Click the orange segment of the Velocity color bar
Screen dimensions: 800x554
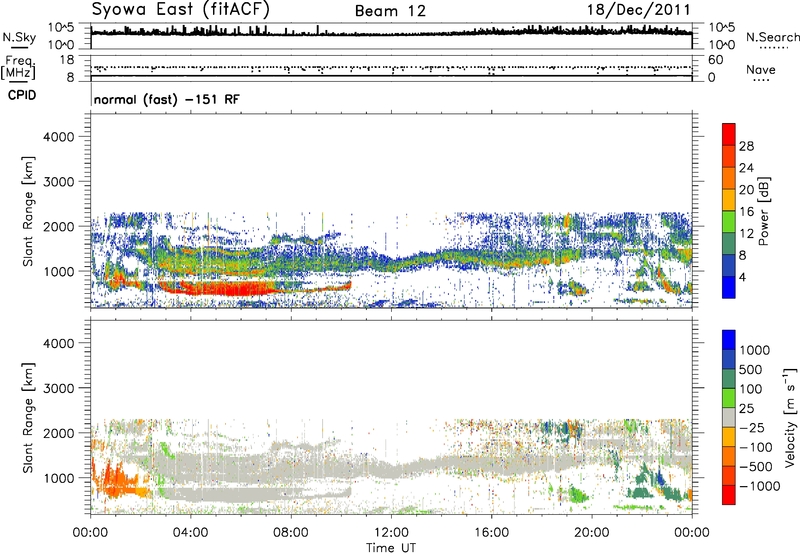point(729,457)
